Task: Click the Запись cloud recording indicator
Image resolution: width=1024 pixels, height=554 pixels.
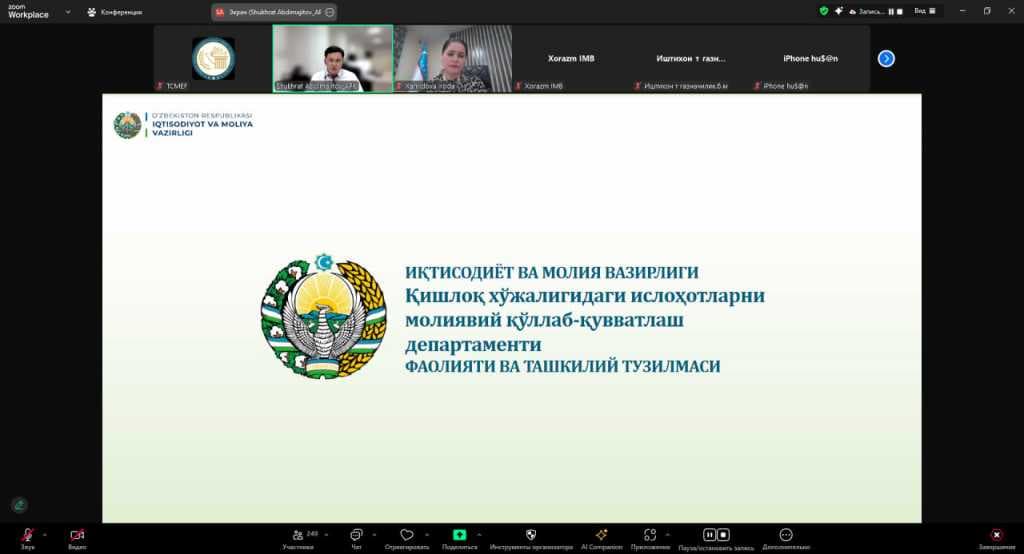Action: point(867,11)
